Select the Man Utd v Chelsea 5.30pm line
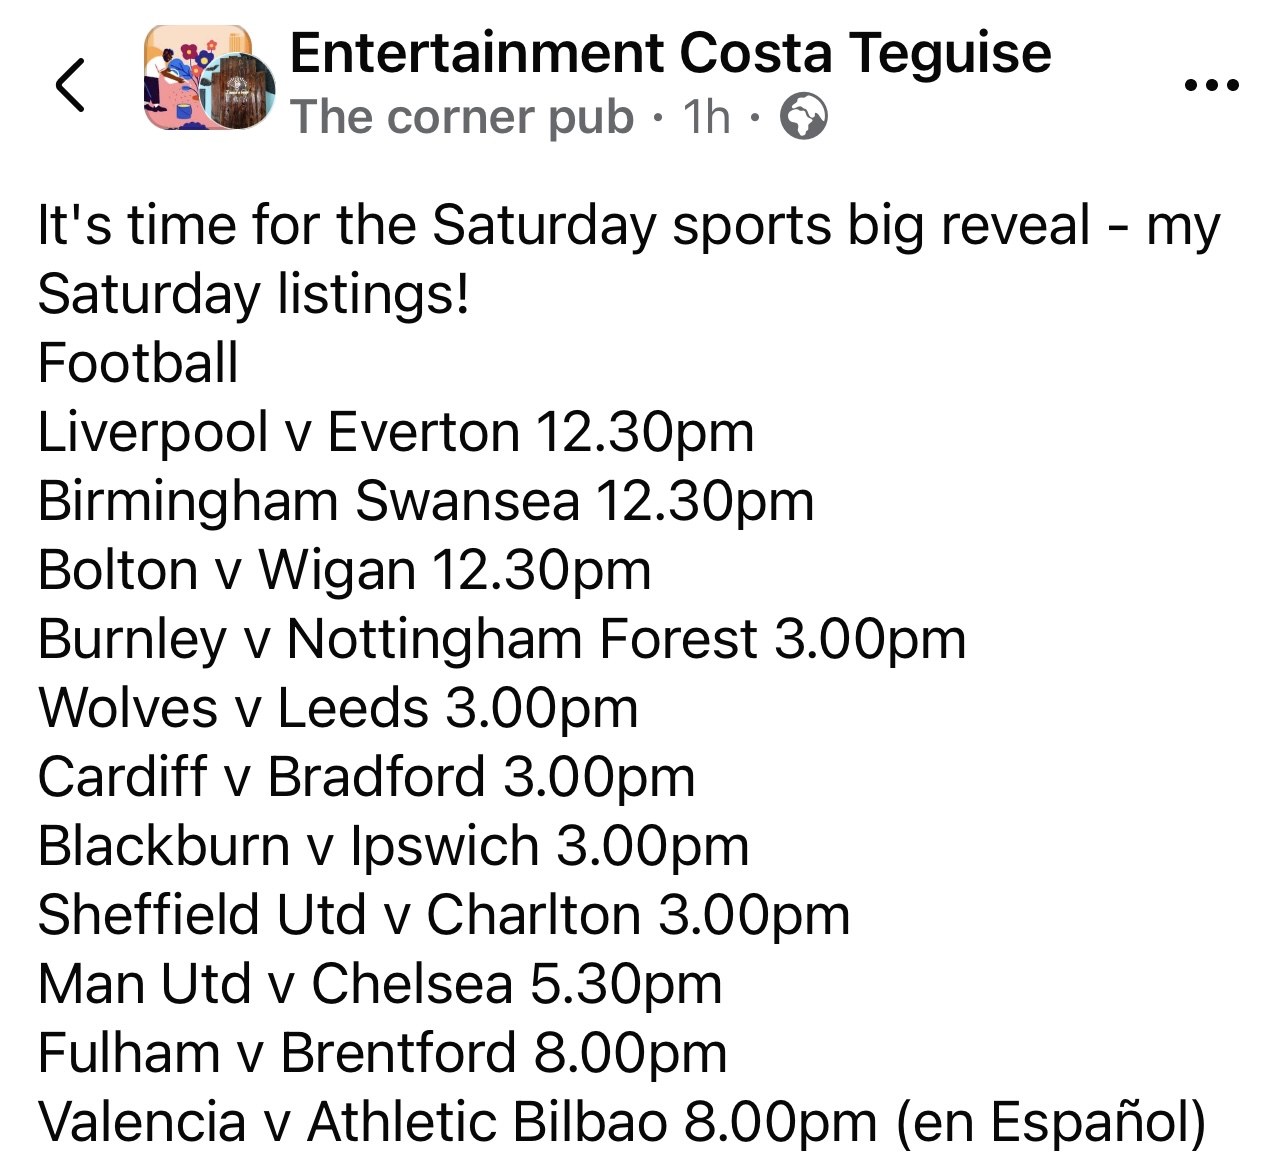This screenshot has width=1284, height=1173. (380, 984)
